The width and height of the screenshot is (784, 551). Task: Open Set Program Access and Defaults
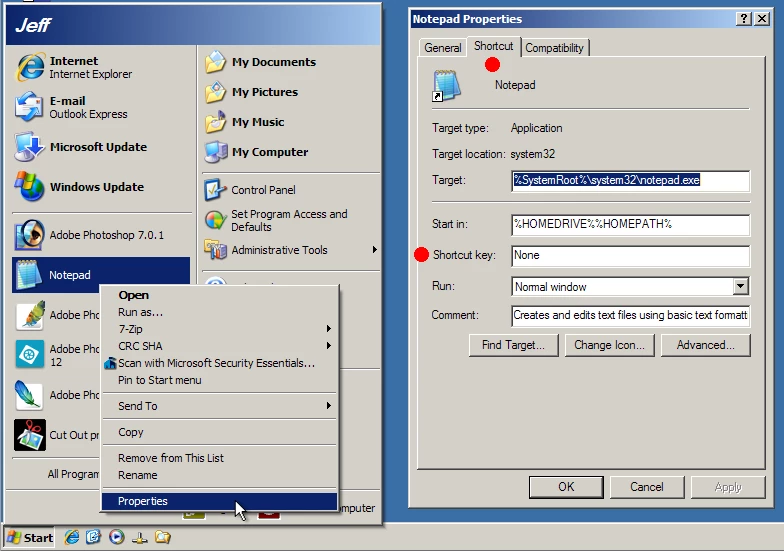click(276, 220)
